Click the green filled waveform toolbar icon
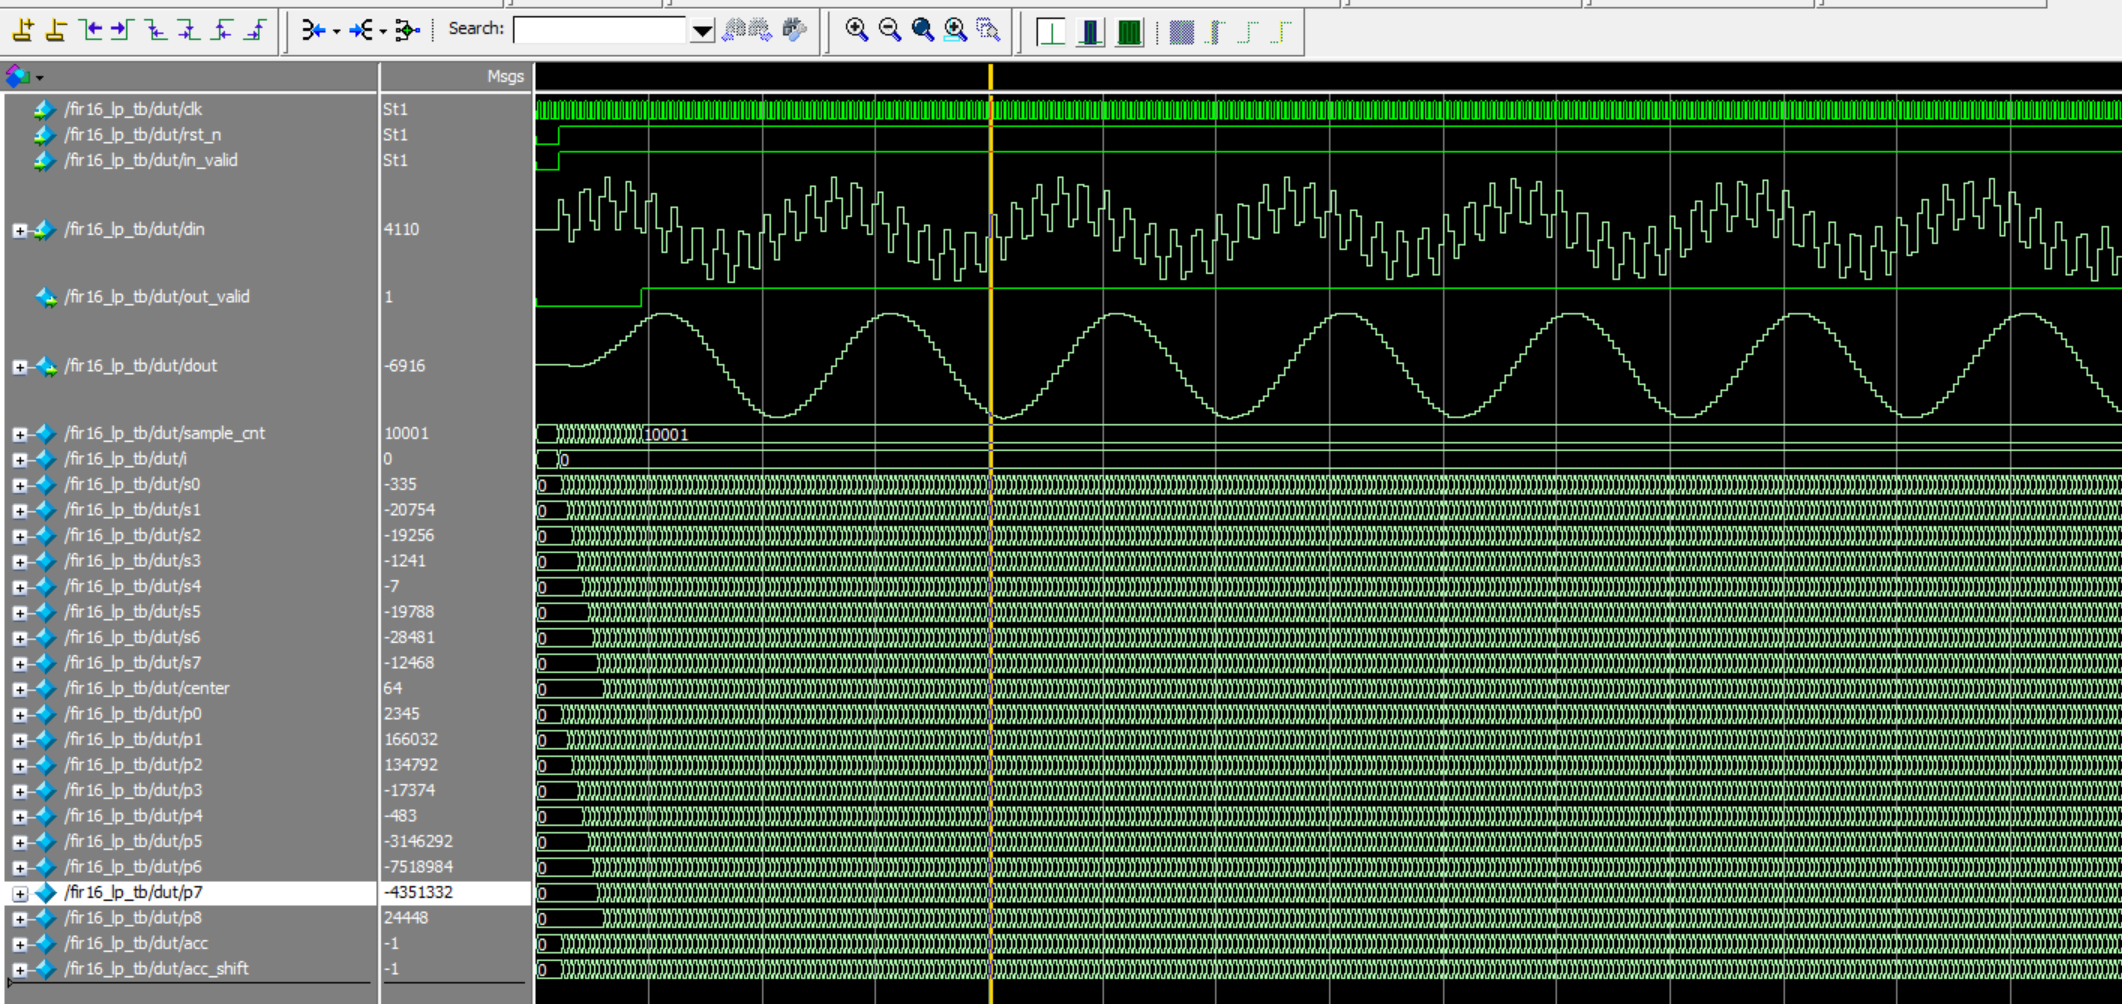Image resolution: width=2122 pixels, height=1004 pixels. (1129, 32)
